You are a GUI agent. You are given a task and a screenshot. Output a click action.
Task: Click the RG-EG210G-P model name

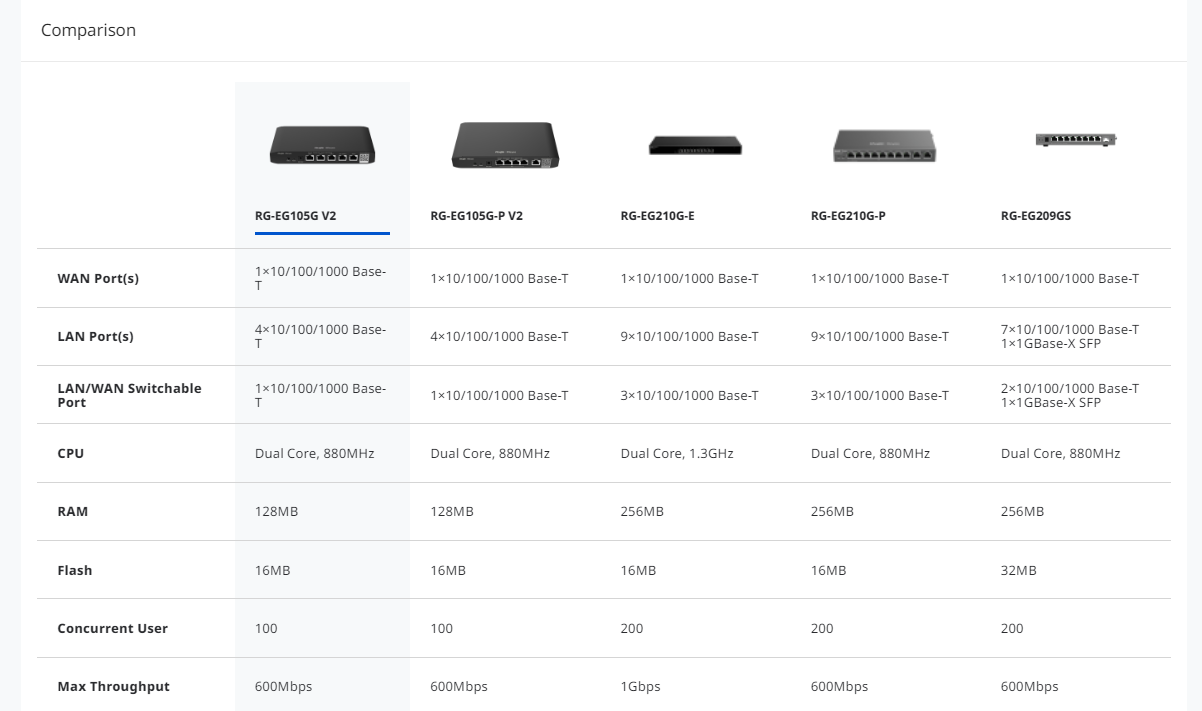click(848, 215)
